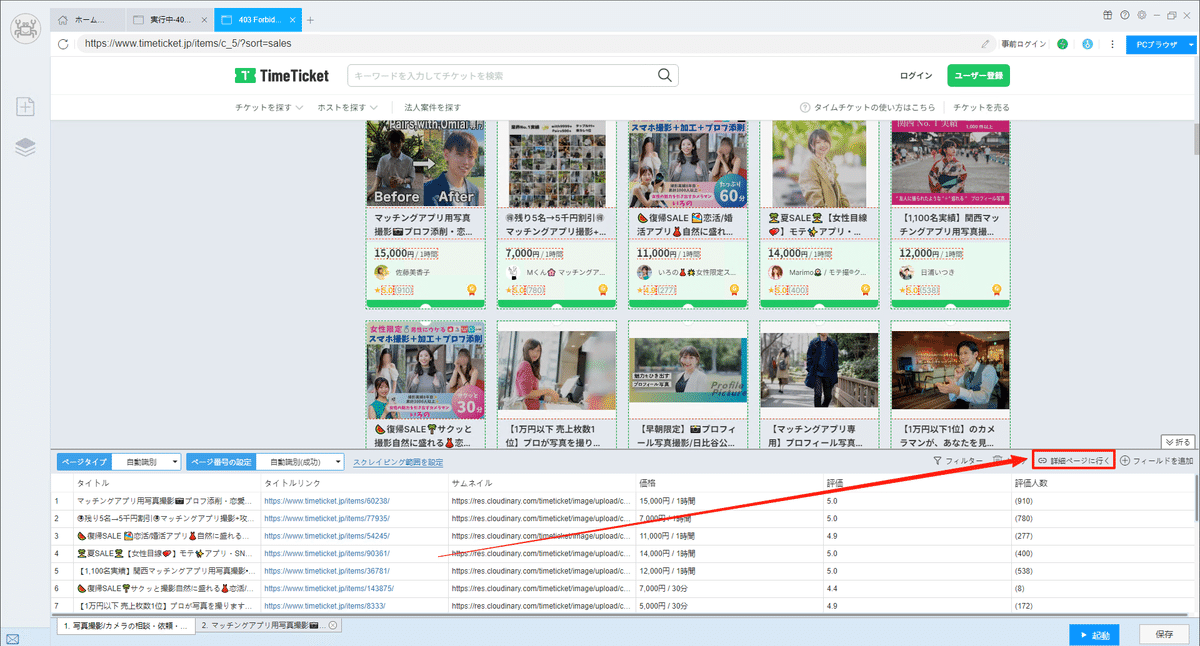Click the new task plus icon in sidebar
Screen dimensions: 1200x646
tap(26, 106)
